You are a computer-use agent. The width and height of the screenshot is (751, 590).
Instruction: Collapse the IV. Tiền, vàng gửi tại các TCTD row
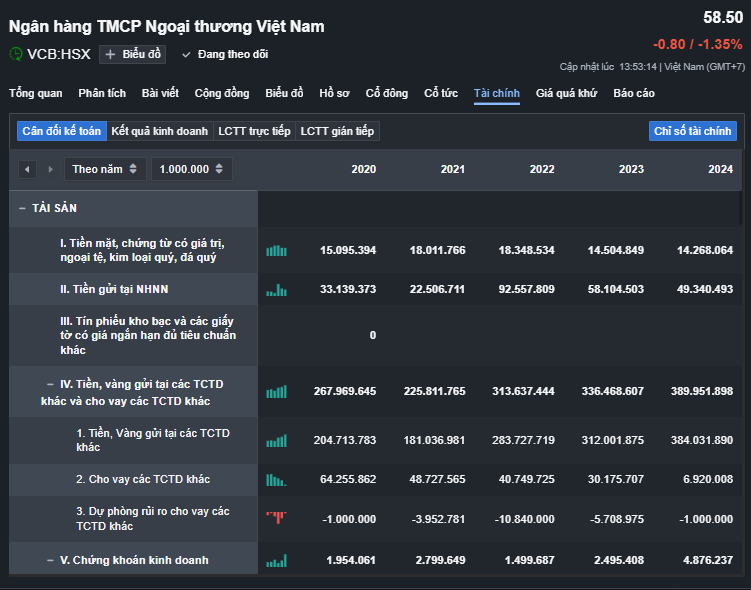[x=50, y=383]
